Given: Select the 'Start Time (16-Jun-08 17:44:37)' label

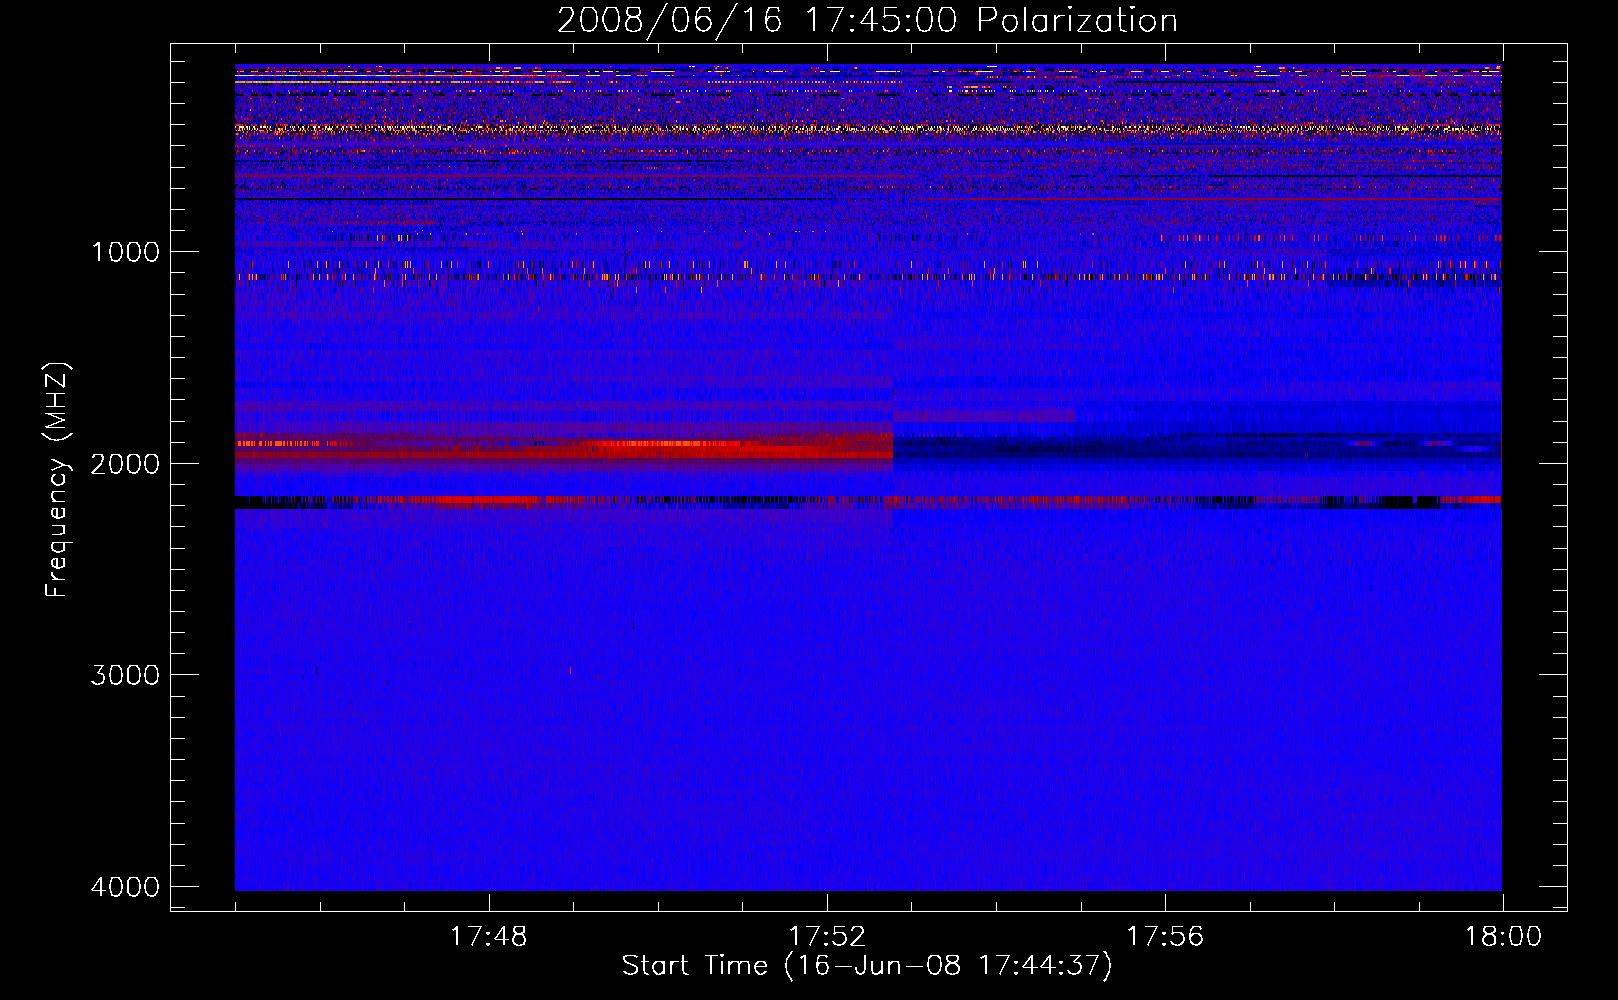Looking at the screenshot, I should tap(867, 966).
